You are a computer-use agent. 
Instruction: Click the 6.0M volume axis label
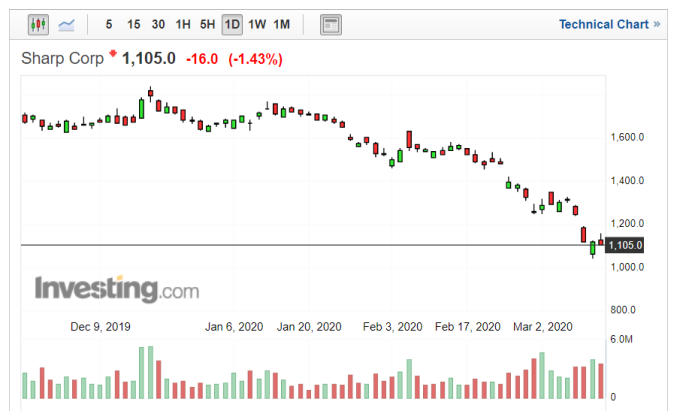point(621,339)
